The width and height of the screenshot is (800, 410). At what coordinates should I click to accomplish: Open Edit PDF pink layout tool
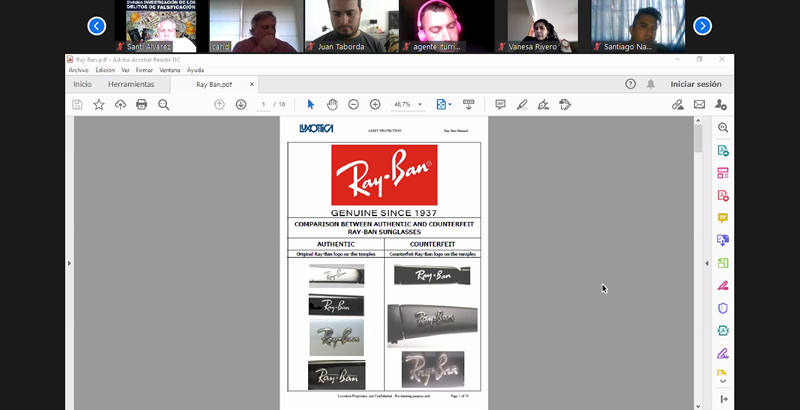(x=723, y=173)
